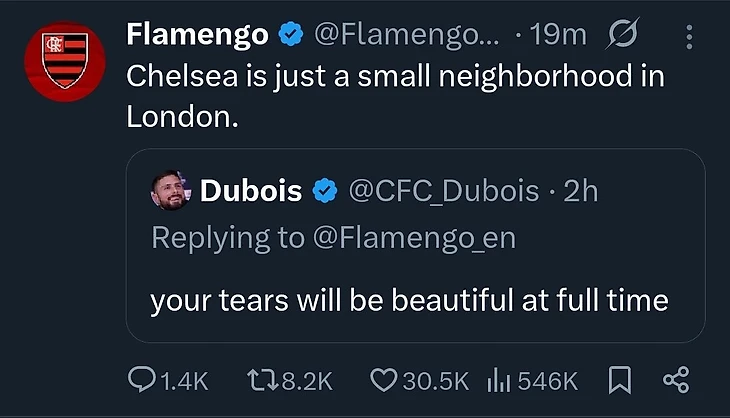Repost the Flamengo tweet
This screenshot has height=418, width=730.
[x=260, y=380]
